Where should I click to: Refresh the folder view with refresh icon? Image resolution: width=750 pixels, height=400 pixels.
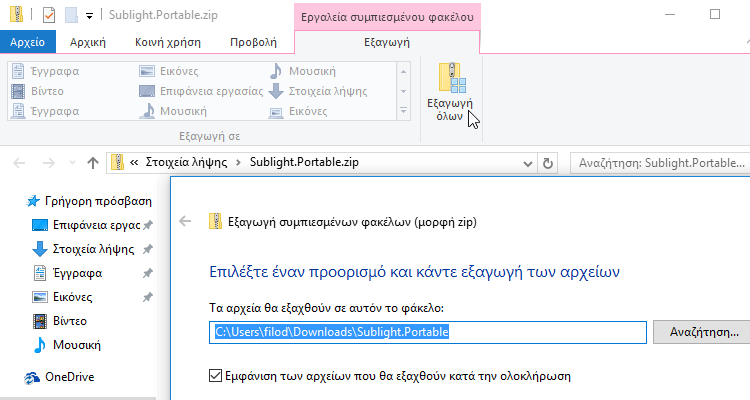(x=548, y=164)
